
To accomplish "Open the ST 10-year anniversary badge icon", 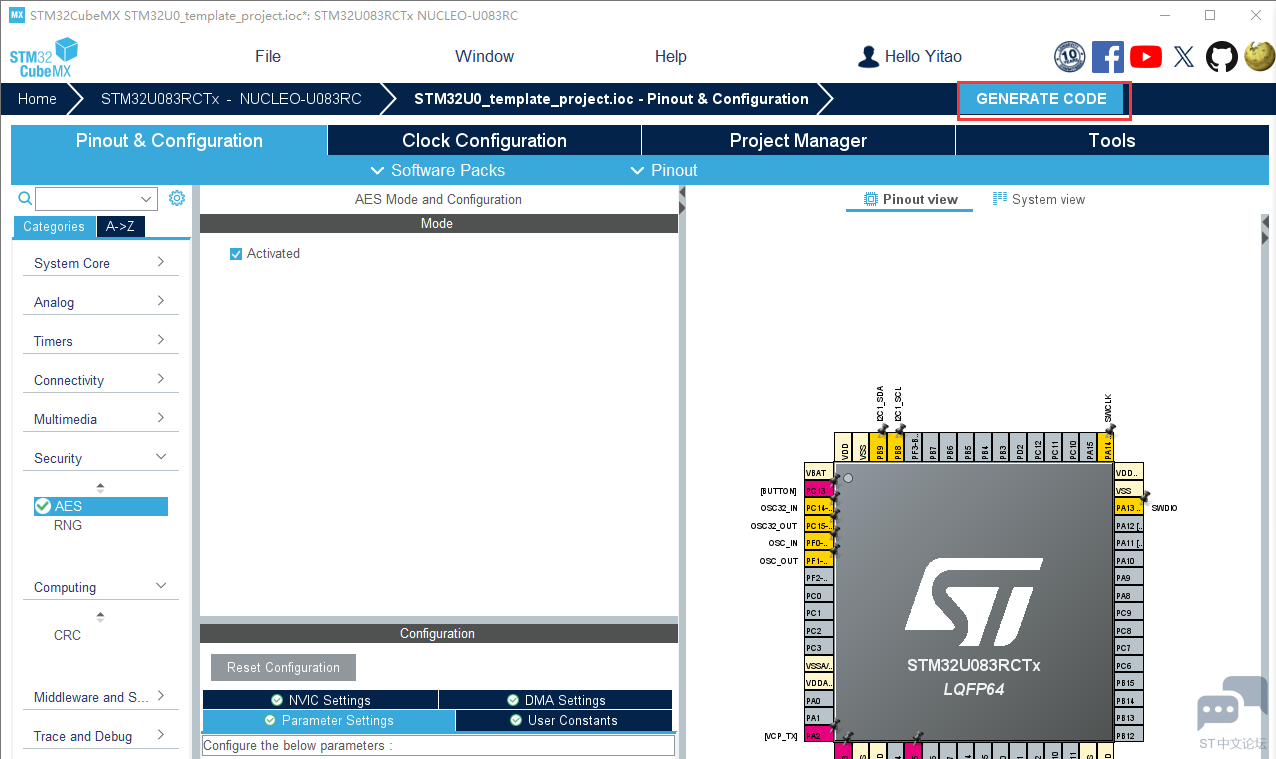I will 1069,56.
